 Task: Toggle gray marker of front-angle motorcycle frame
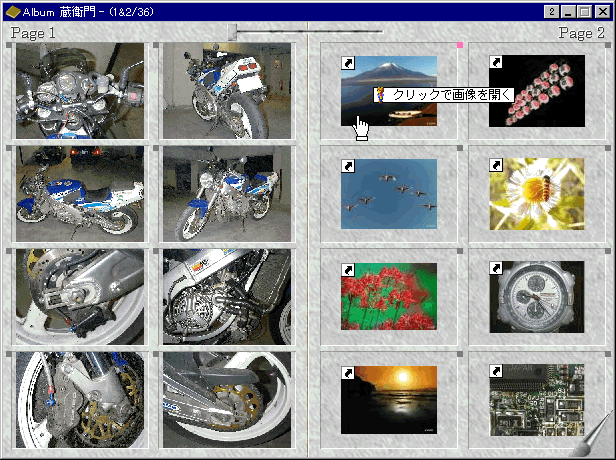click(156, 148)
